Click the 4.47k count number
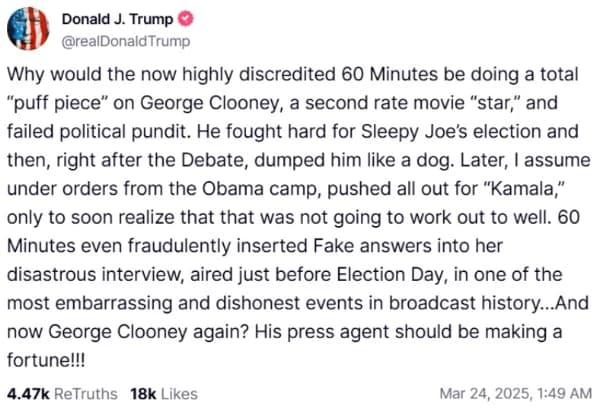The height and width of the screenshot is (415, 604). (28, 394)
